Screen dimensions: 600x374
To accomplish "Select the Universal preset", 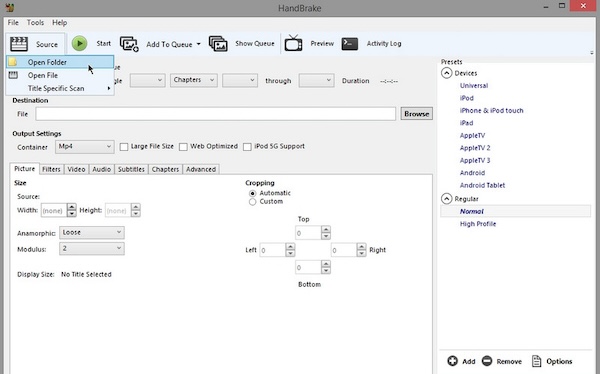I will 474,86.
